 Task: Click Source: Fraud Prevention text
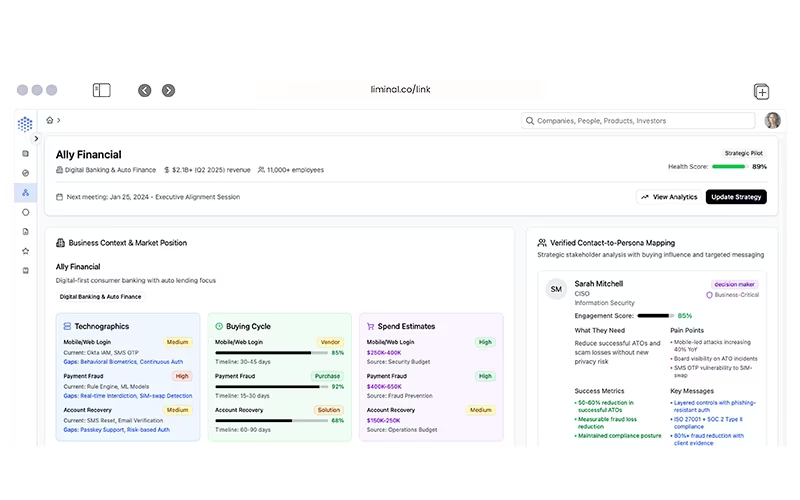pos(399,396)
